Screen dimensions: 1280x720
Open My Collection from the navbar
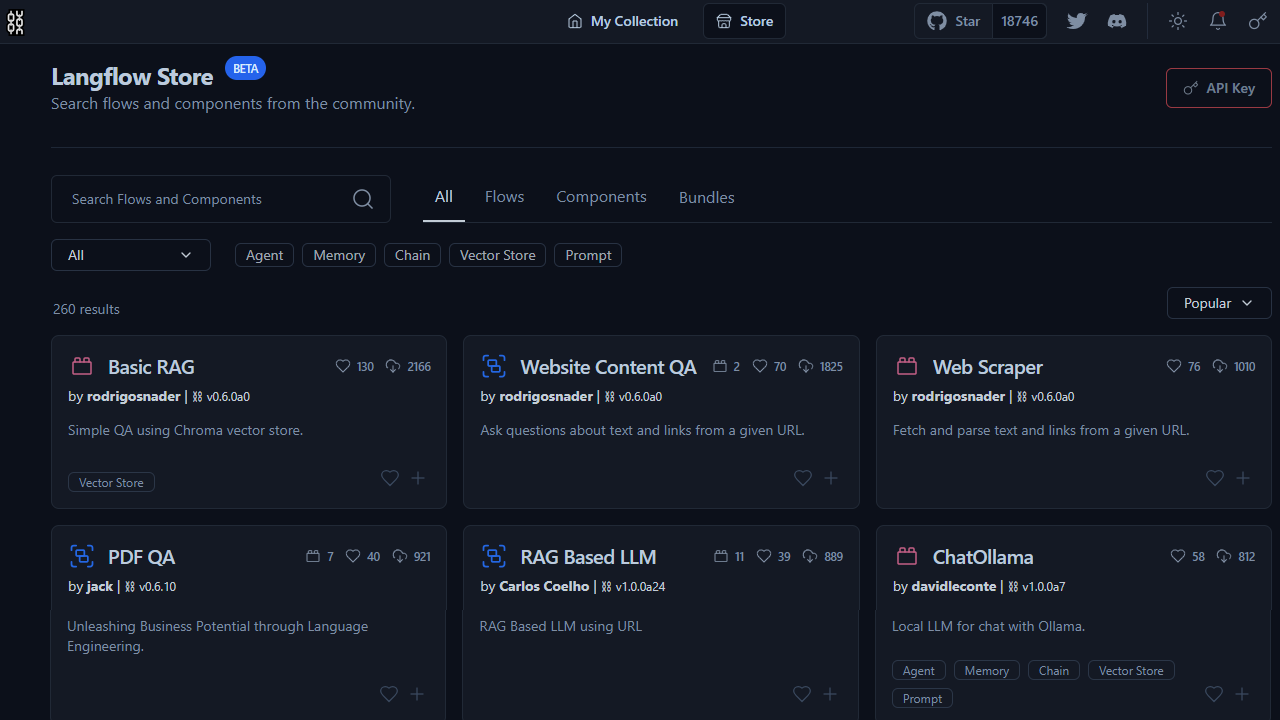pos(622,20)
